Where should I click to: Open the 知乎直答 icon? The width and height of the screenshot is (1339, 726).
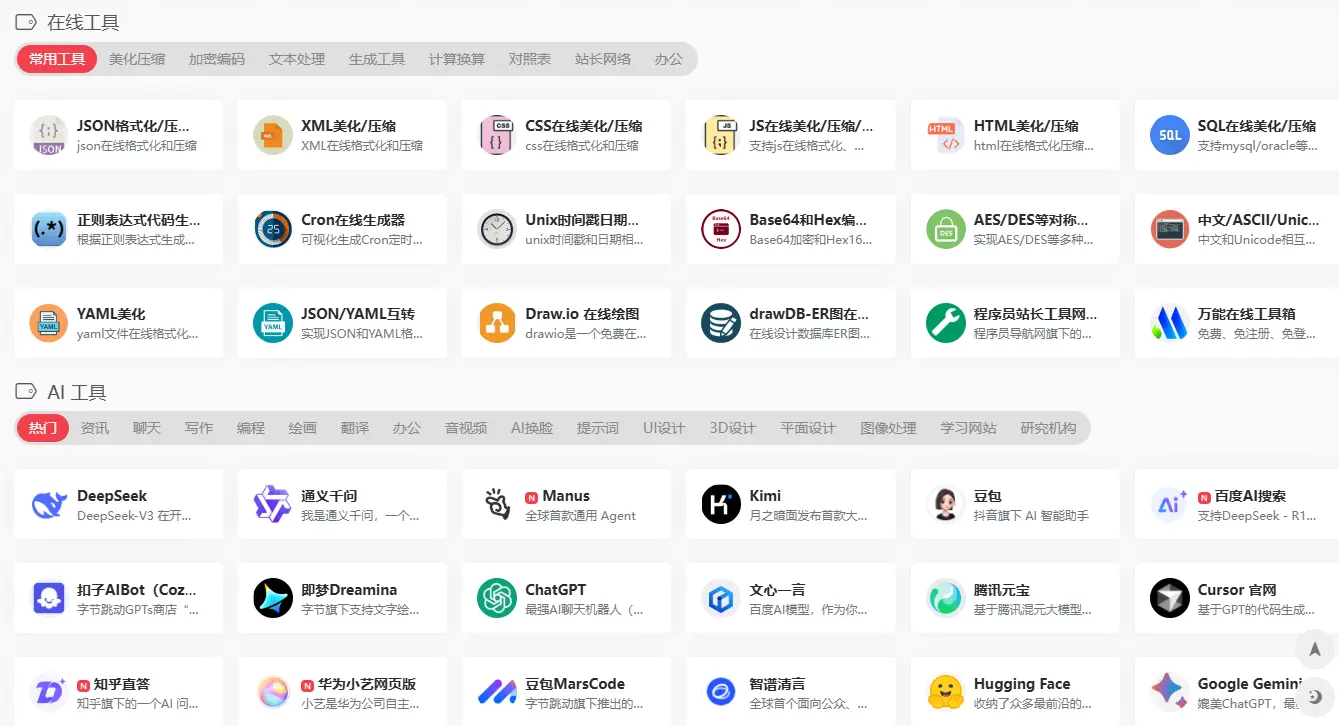[x=49, y=693]
